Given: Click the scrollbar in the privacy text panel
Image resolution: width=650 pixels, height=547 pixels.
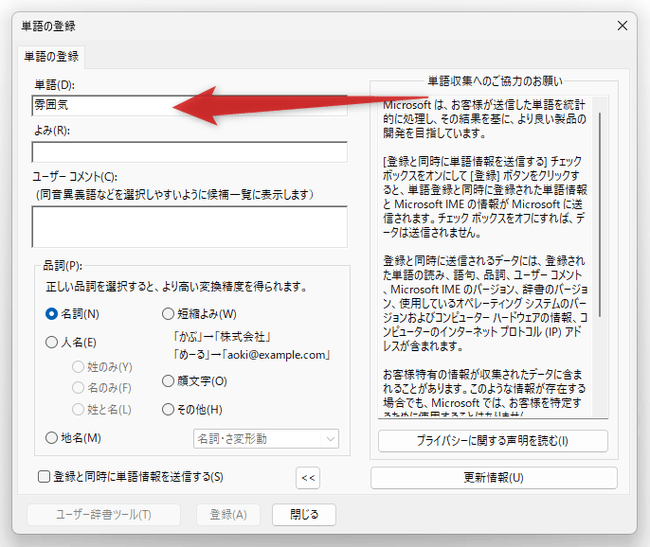Looking at the screenshot, I should point(600,215).
